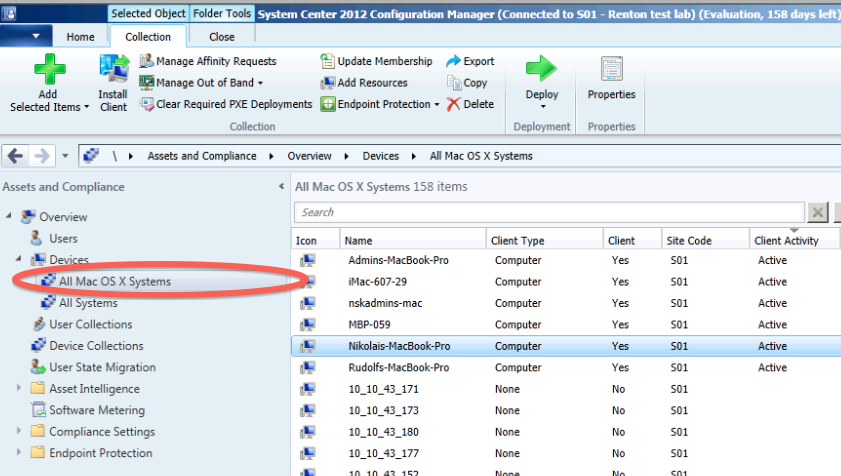
Task: Open the Manage Out of Band dropdown
Action: coord(201,83)
